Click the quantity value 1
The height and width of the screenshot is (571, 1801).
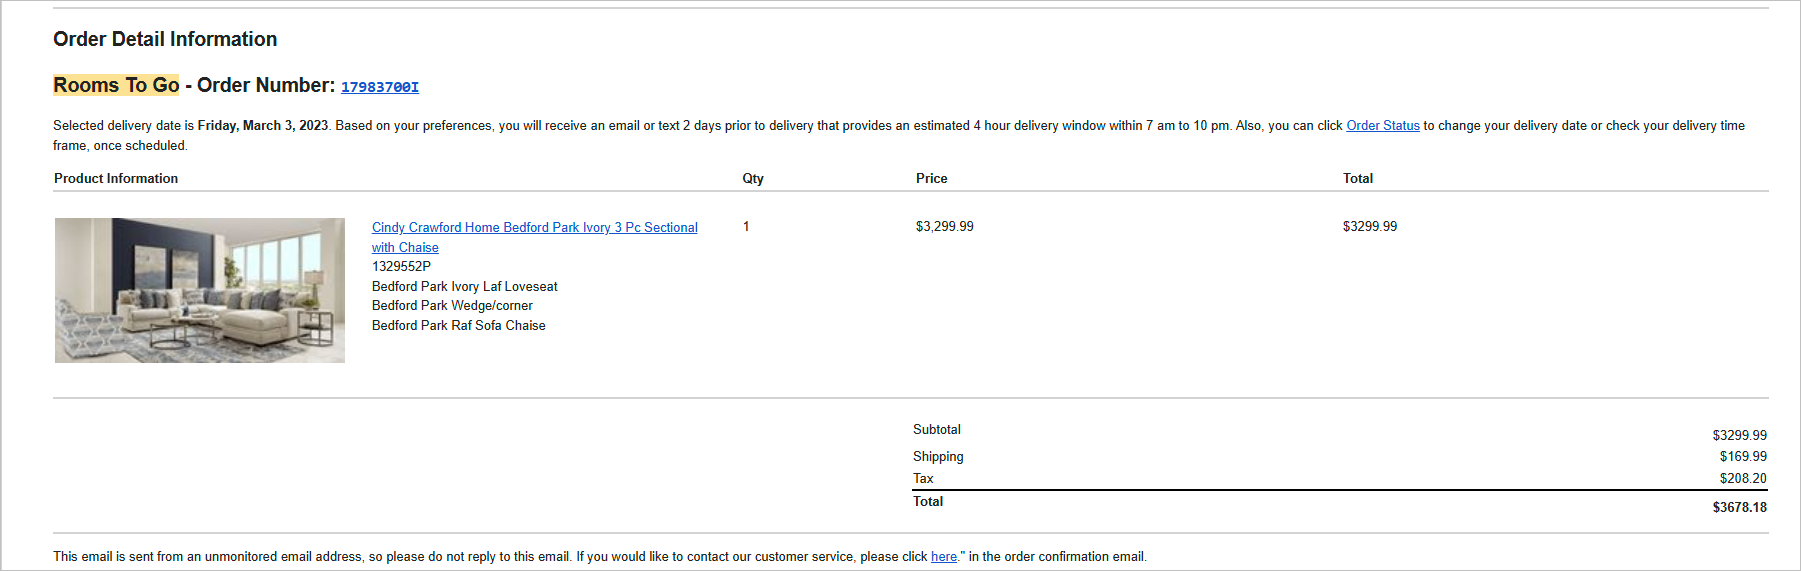(x=746, y=227)
